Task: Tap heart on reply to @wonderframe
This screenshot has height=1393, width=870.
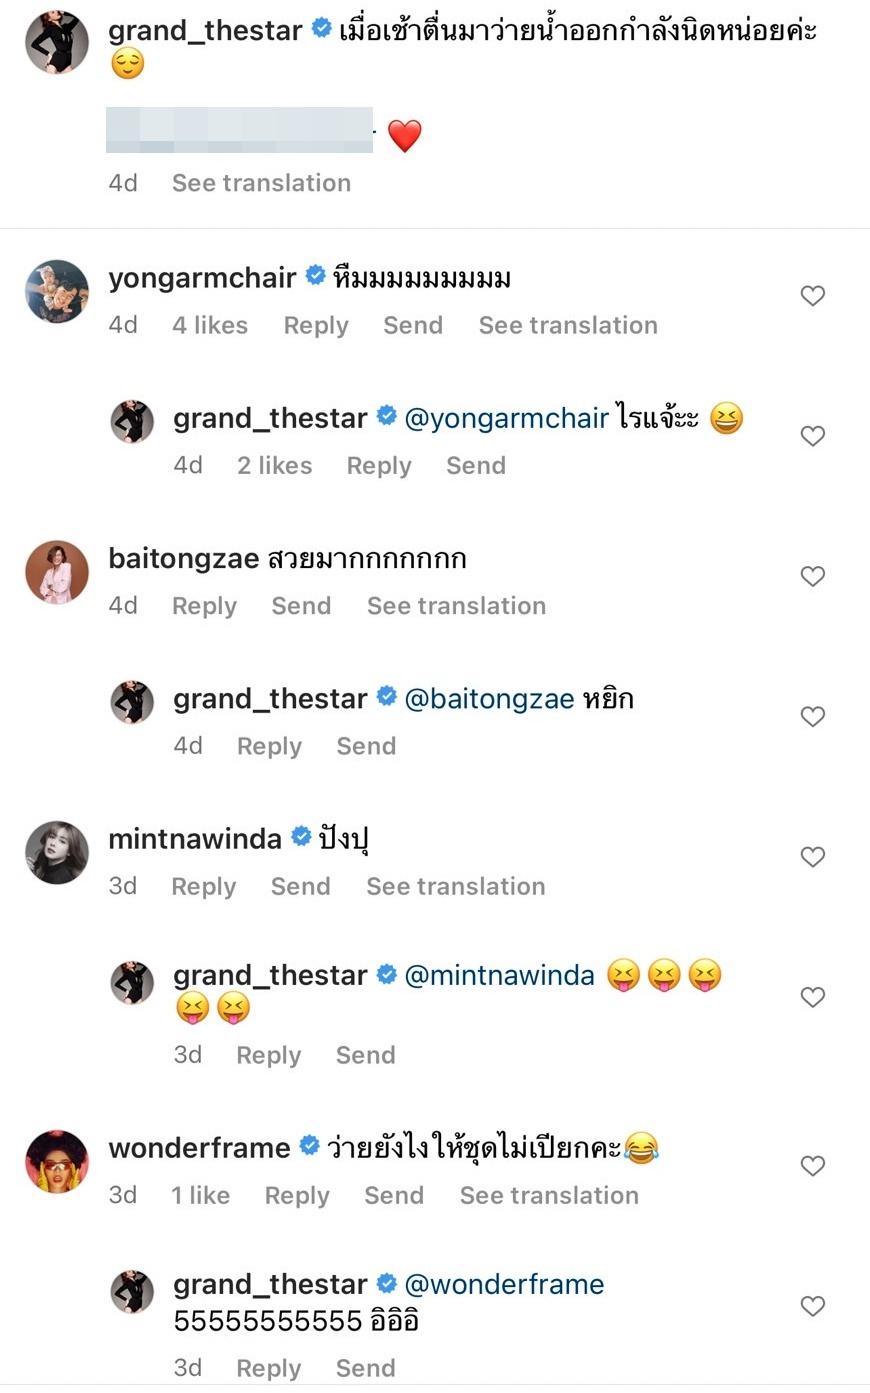Action: click(812, 1306)
